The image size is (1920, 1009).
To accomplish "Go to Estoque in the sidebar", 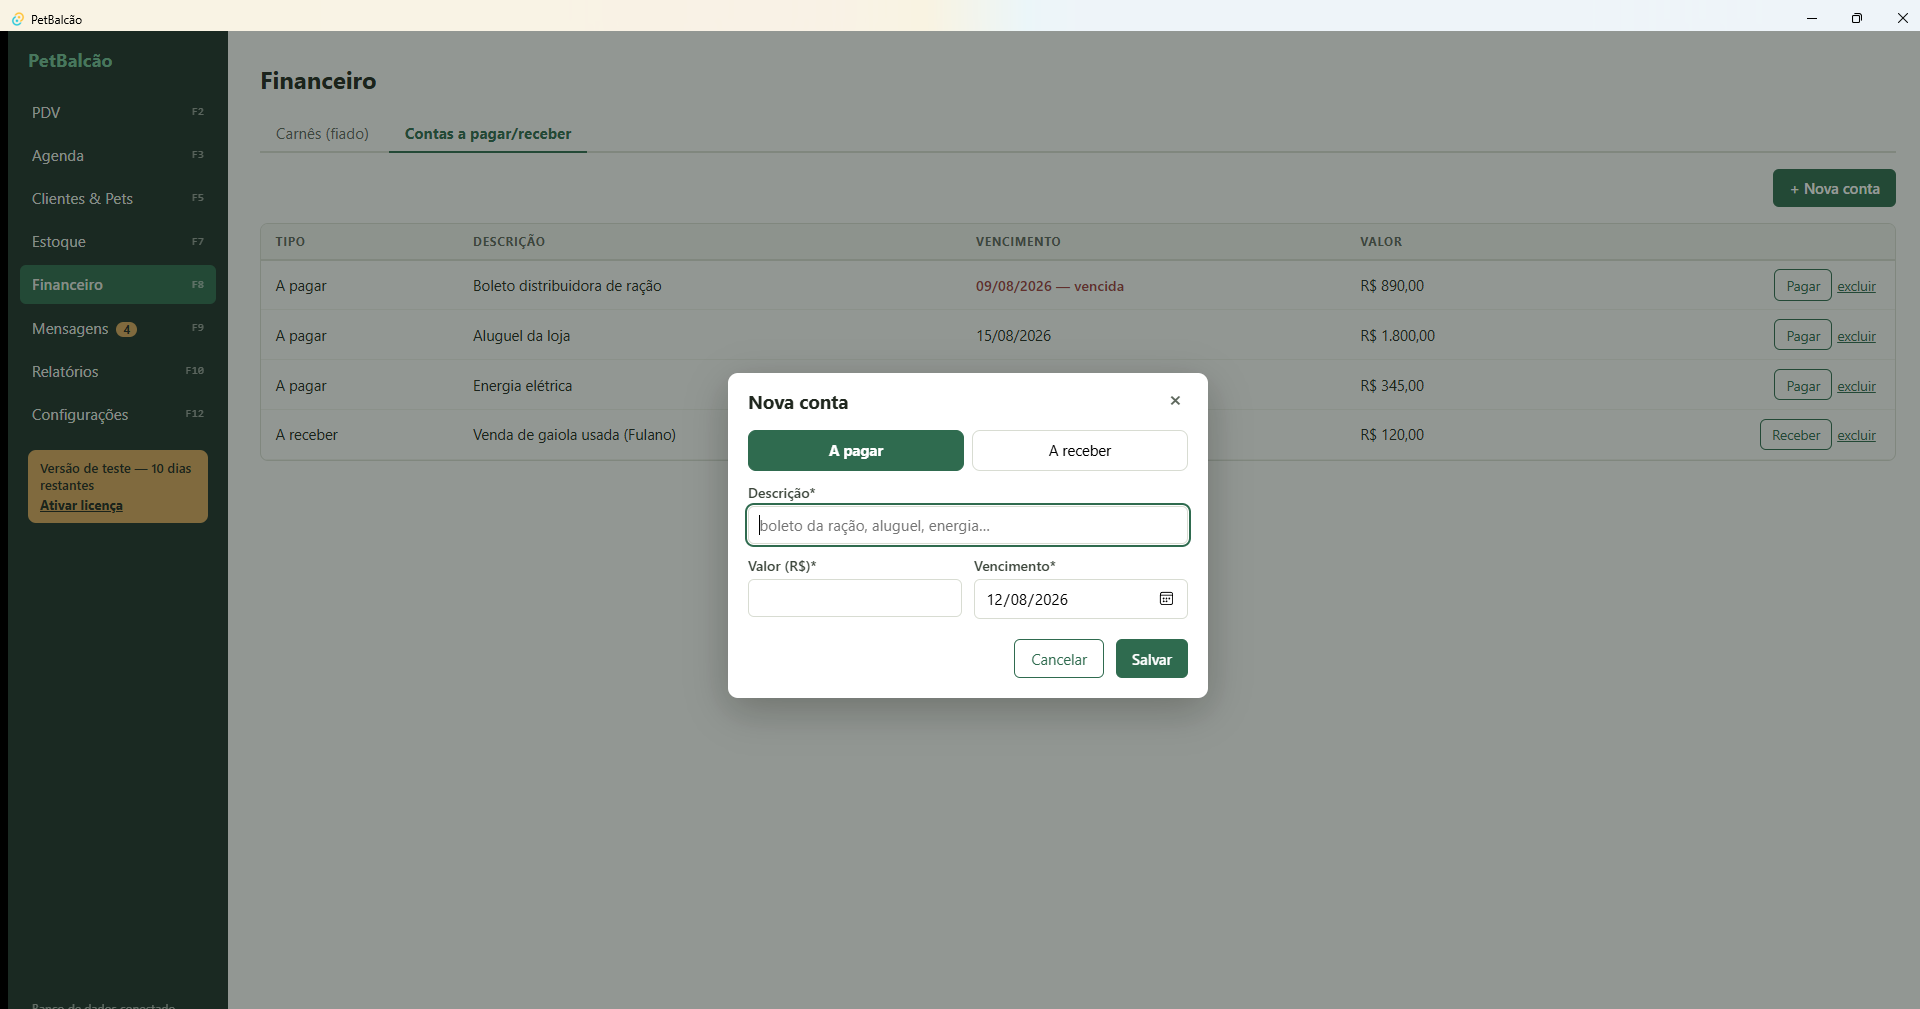I will (x=118, y=242).
